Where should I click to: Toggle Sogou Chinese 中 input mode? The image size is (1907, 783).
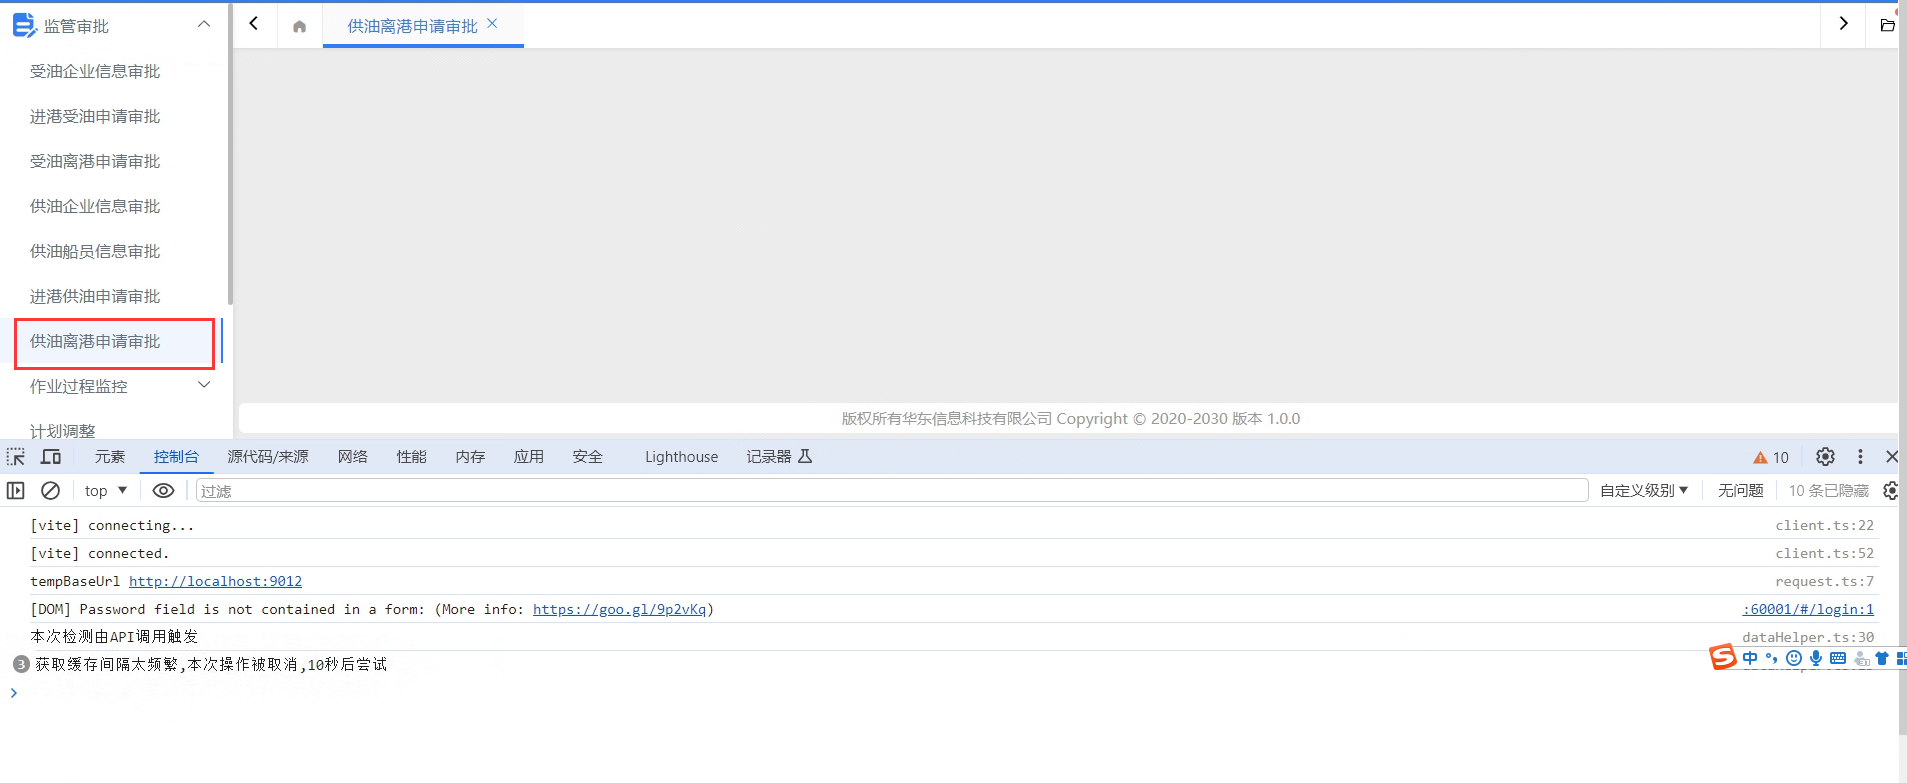click(x=1750, y=658)
